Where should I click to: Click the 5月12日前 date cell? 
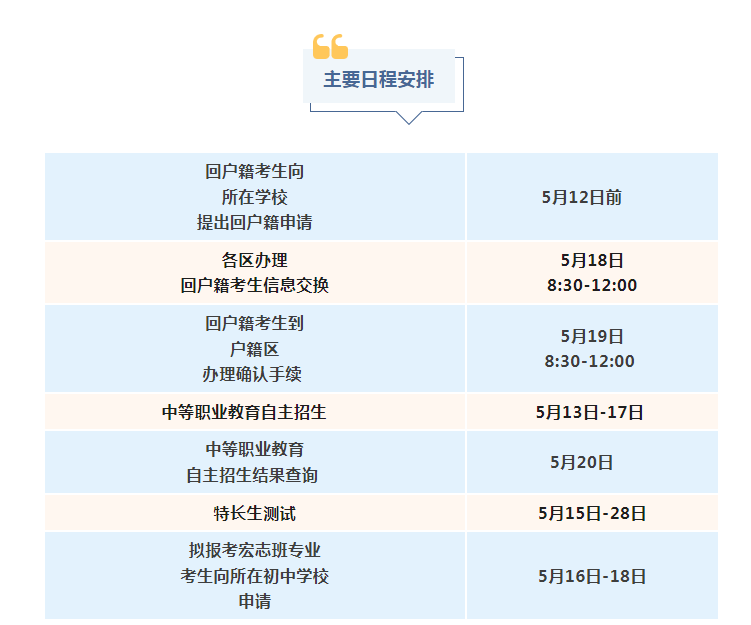(x=582, y=197)
